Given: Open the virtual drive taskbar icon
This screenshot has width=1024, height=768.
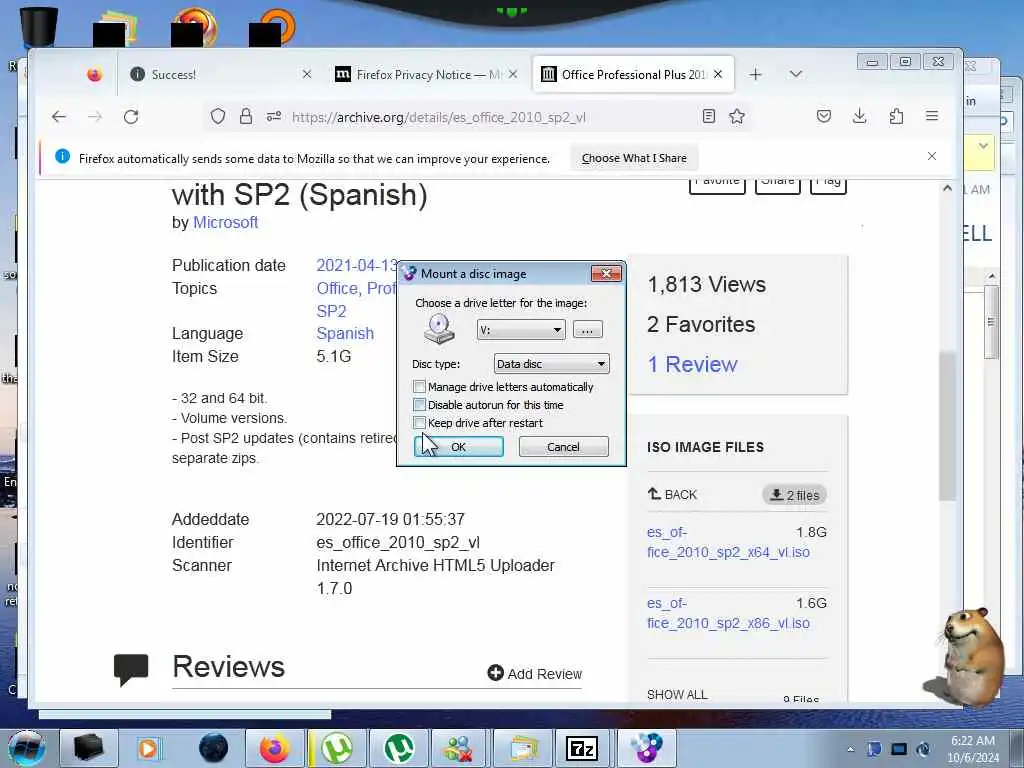Looking at the screenshot, I should point(646,748).
